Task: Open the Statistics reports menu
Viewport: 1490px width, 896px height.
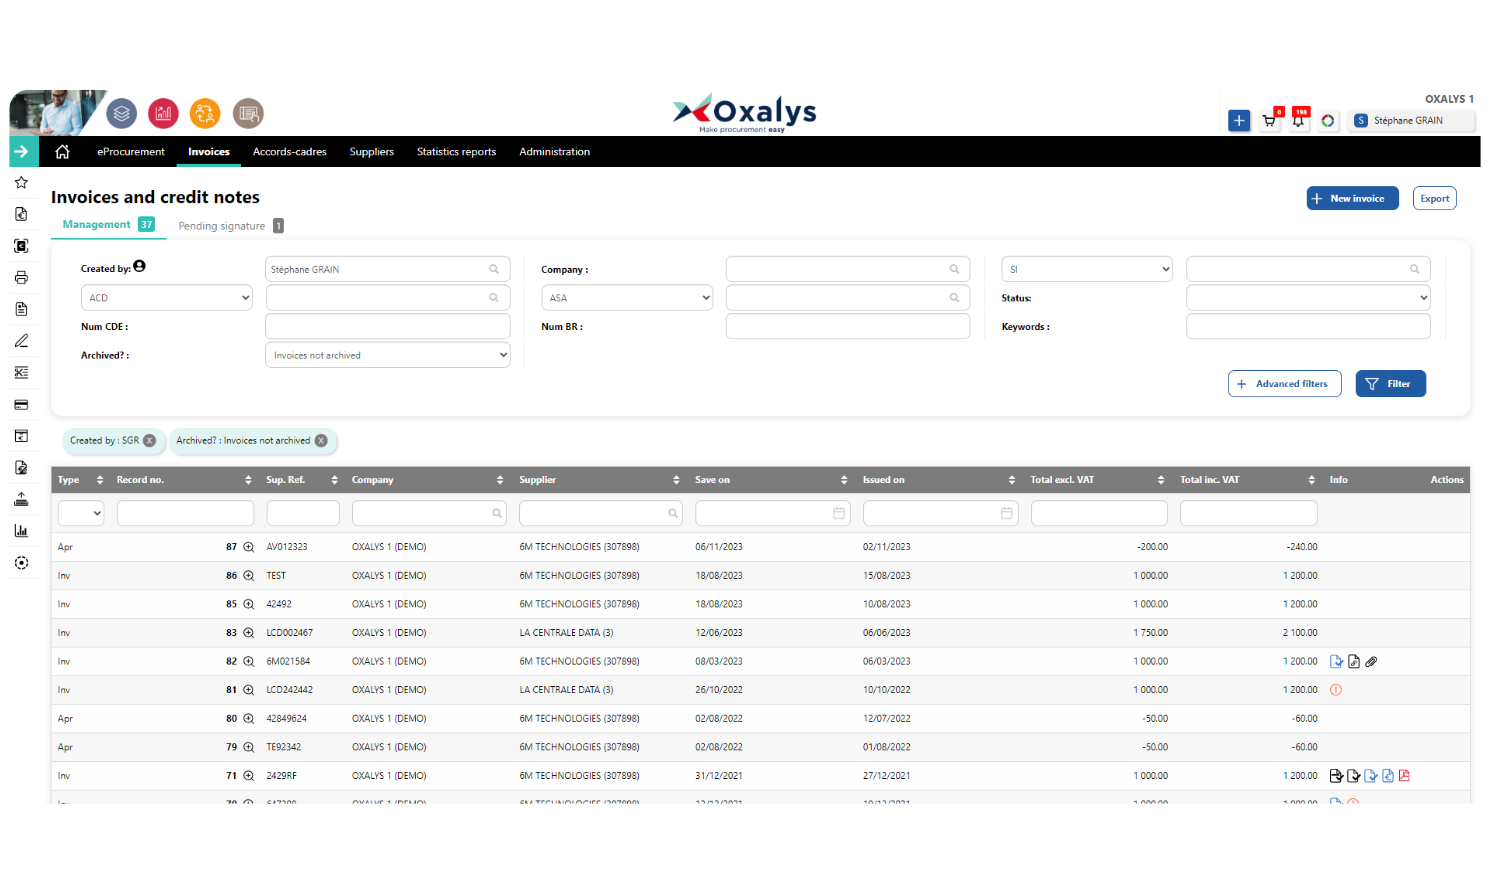Action: pos(456,152)
